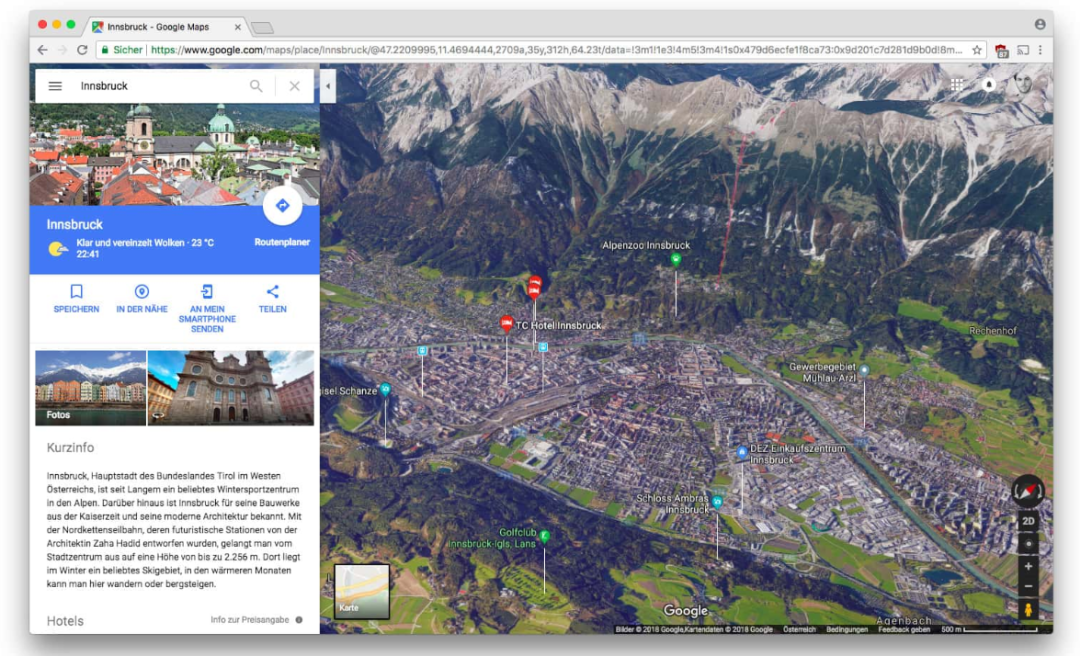Image resolution: width=1080 pixels, height=656 pixels.
Task: Open the Routenplaner directions icon
Action: 283,205
